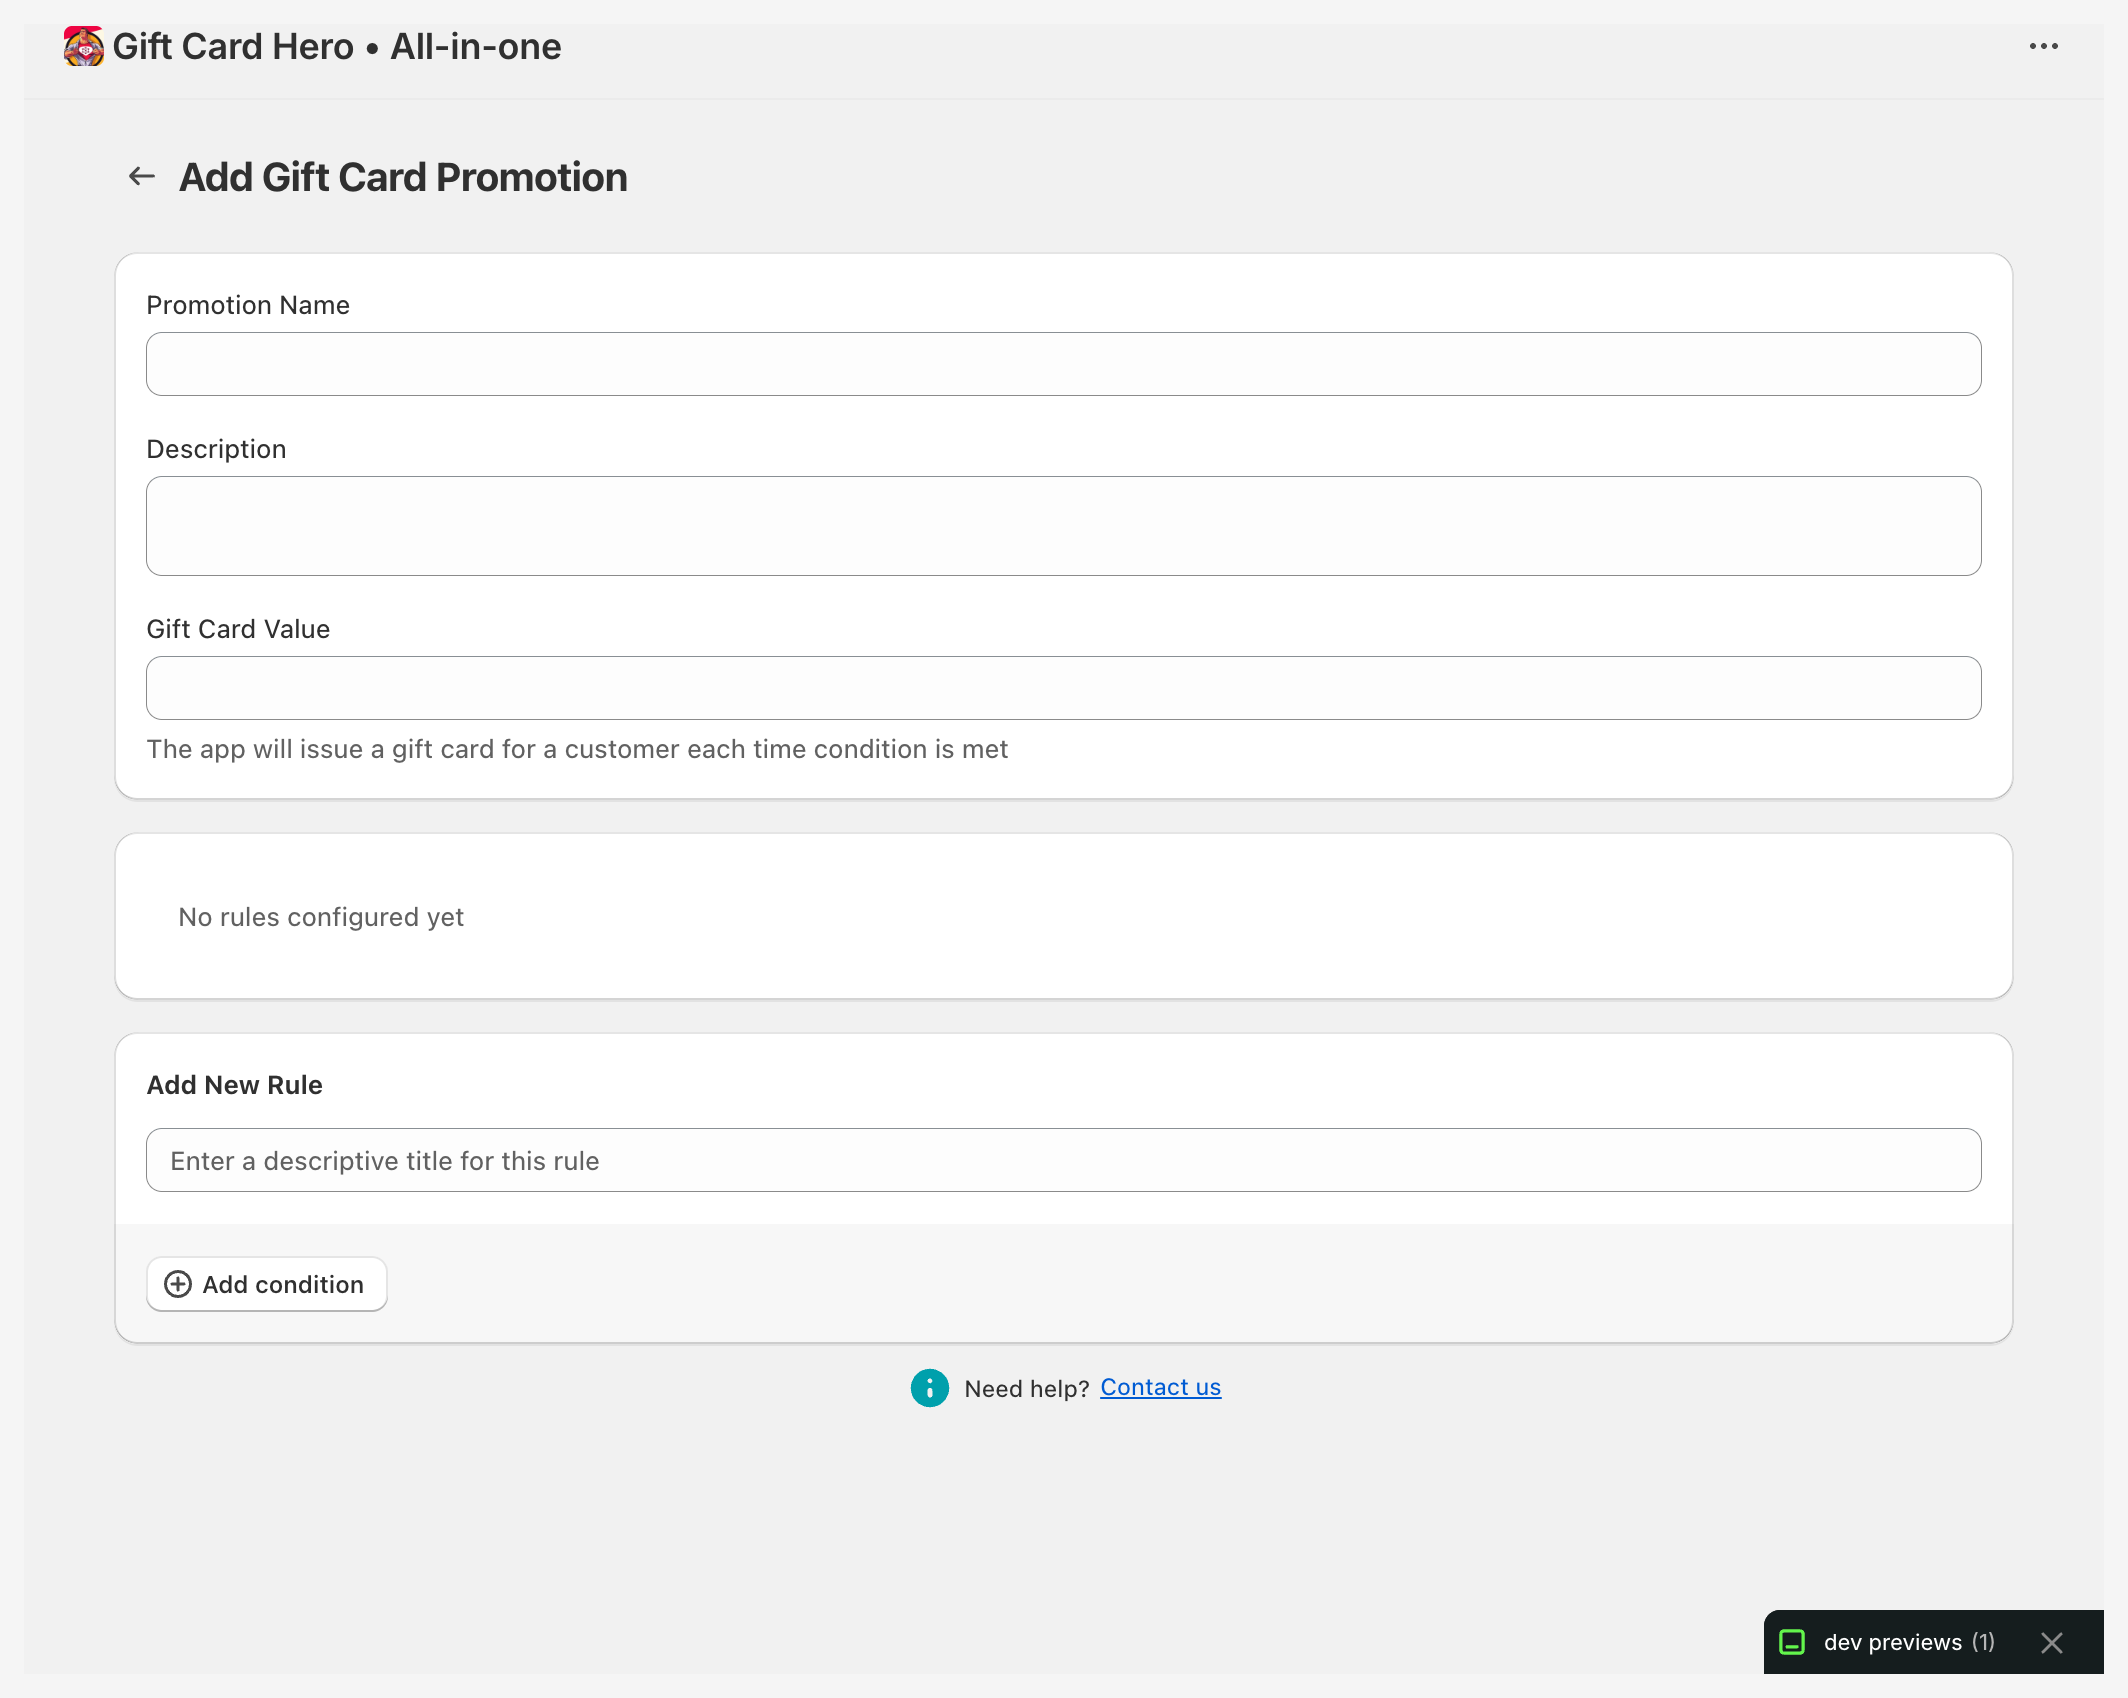This screenshot has width=2128, height=1698.
Task: Close the dev previews bar
Action: [2052, 1643]
